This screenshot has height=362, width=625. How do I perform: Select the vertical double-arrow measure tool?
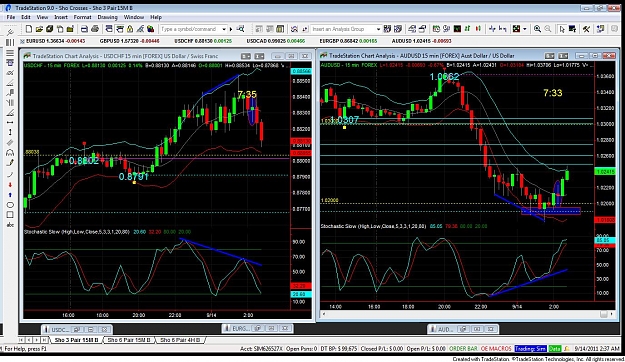pyautogui.click(x=10, y=132)
